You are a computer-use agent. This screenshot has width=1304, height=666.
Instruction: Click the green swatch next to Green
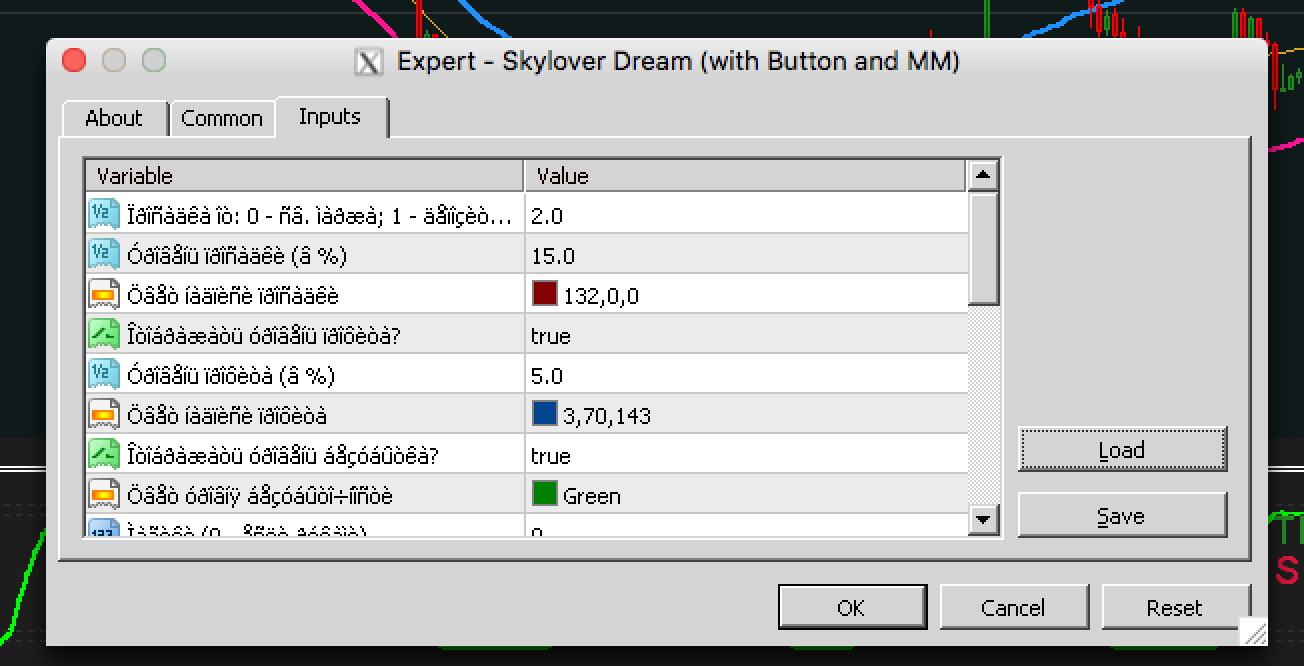pos(545,494)
